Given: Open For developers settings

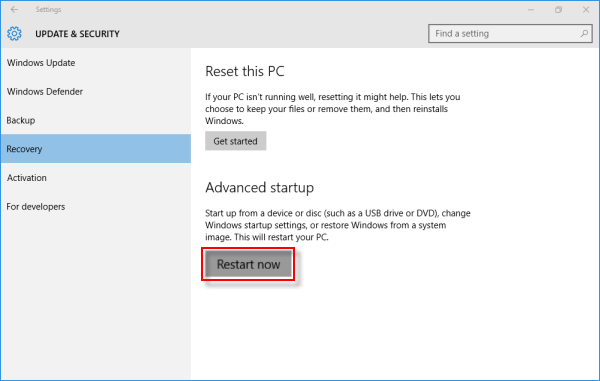Looking at the screenshot, I should point(96,207).
